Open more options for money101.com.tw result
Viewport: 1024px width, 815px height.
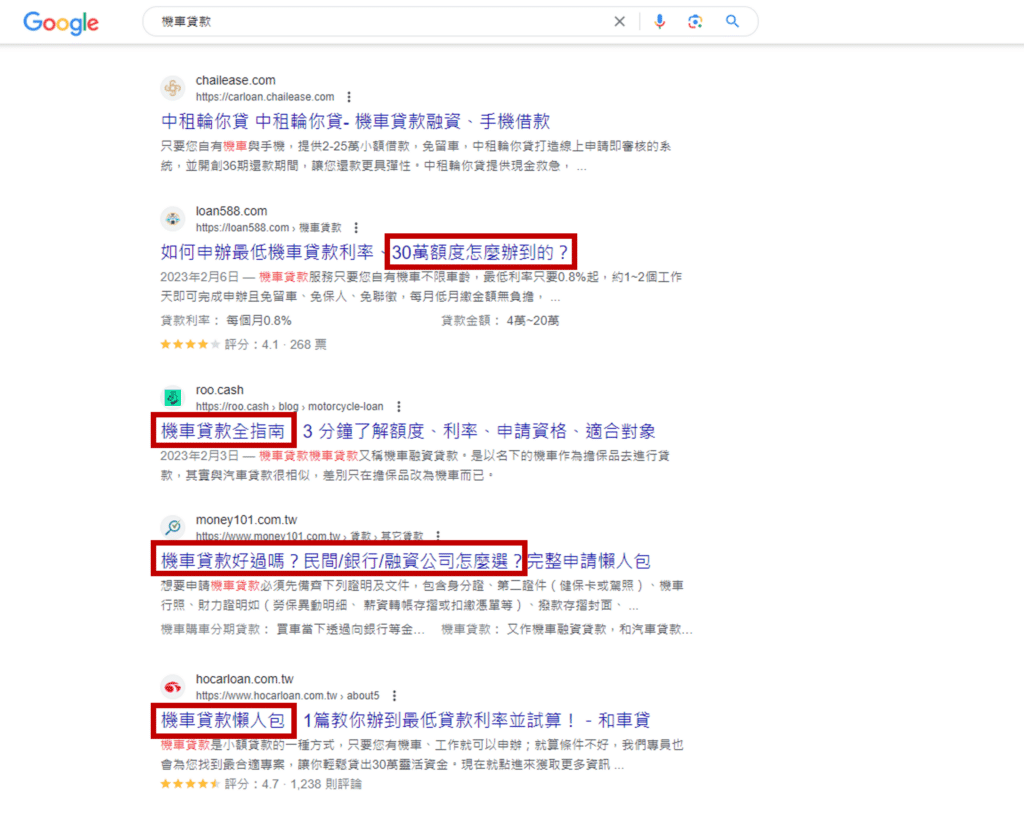(438, 537)
